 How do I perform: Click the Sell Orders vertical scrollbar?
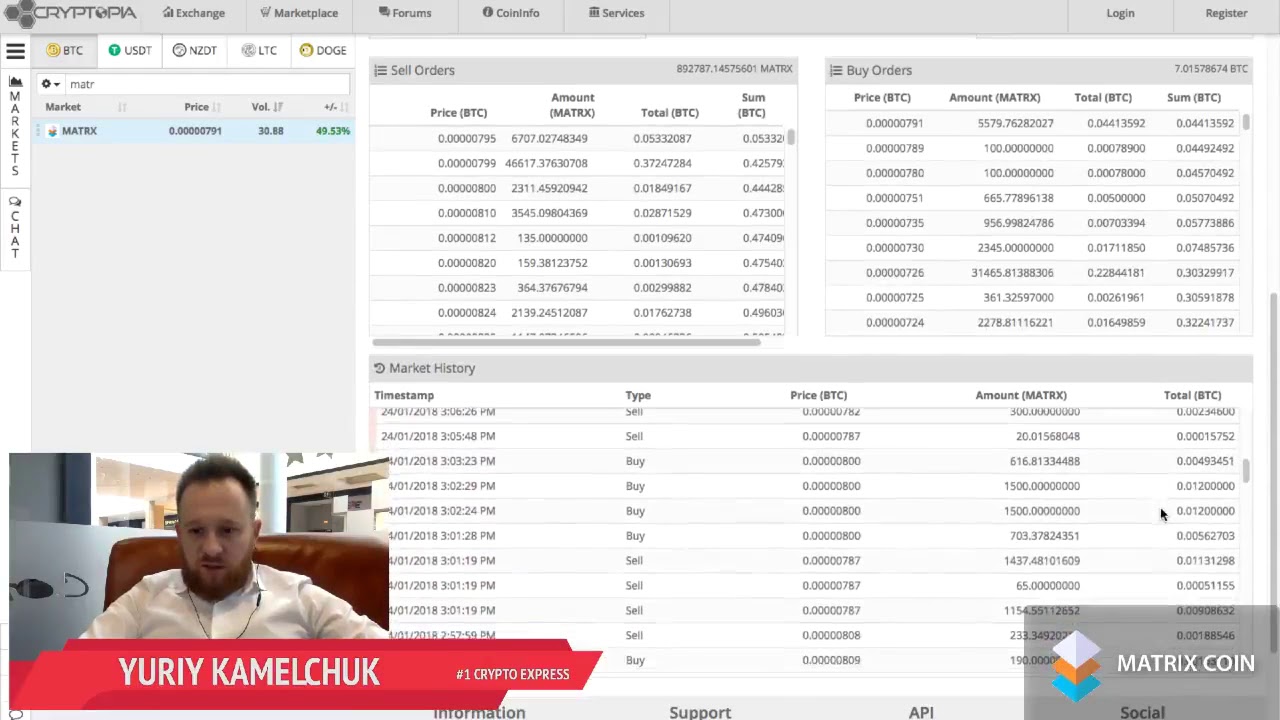coord(791,137)
